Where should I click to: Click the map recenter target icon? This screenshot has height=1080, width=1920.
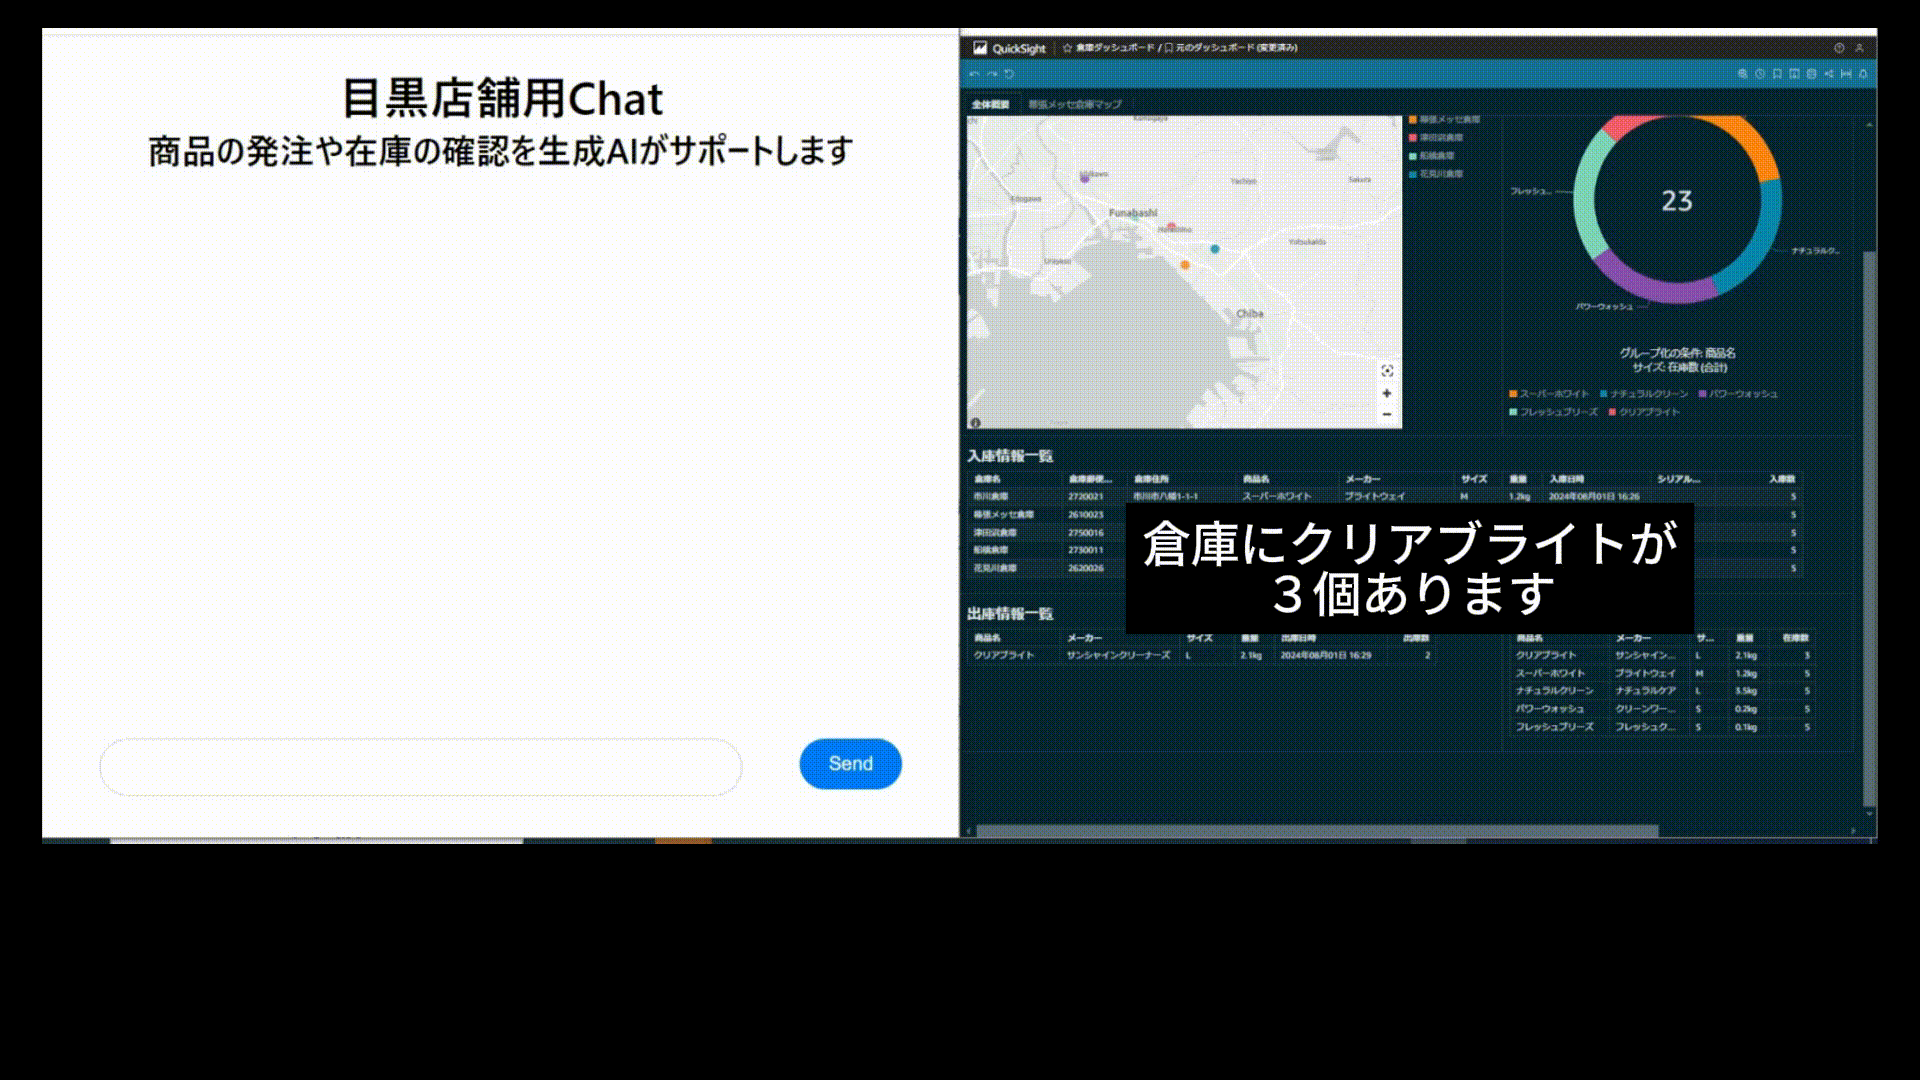click(1387, 371)
